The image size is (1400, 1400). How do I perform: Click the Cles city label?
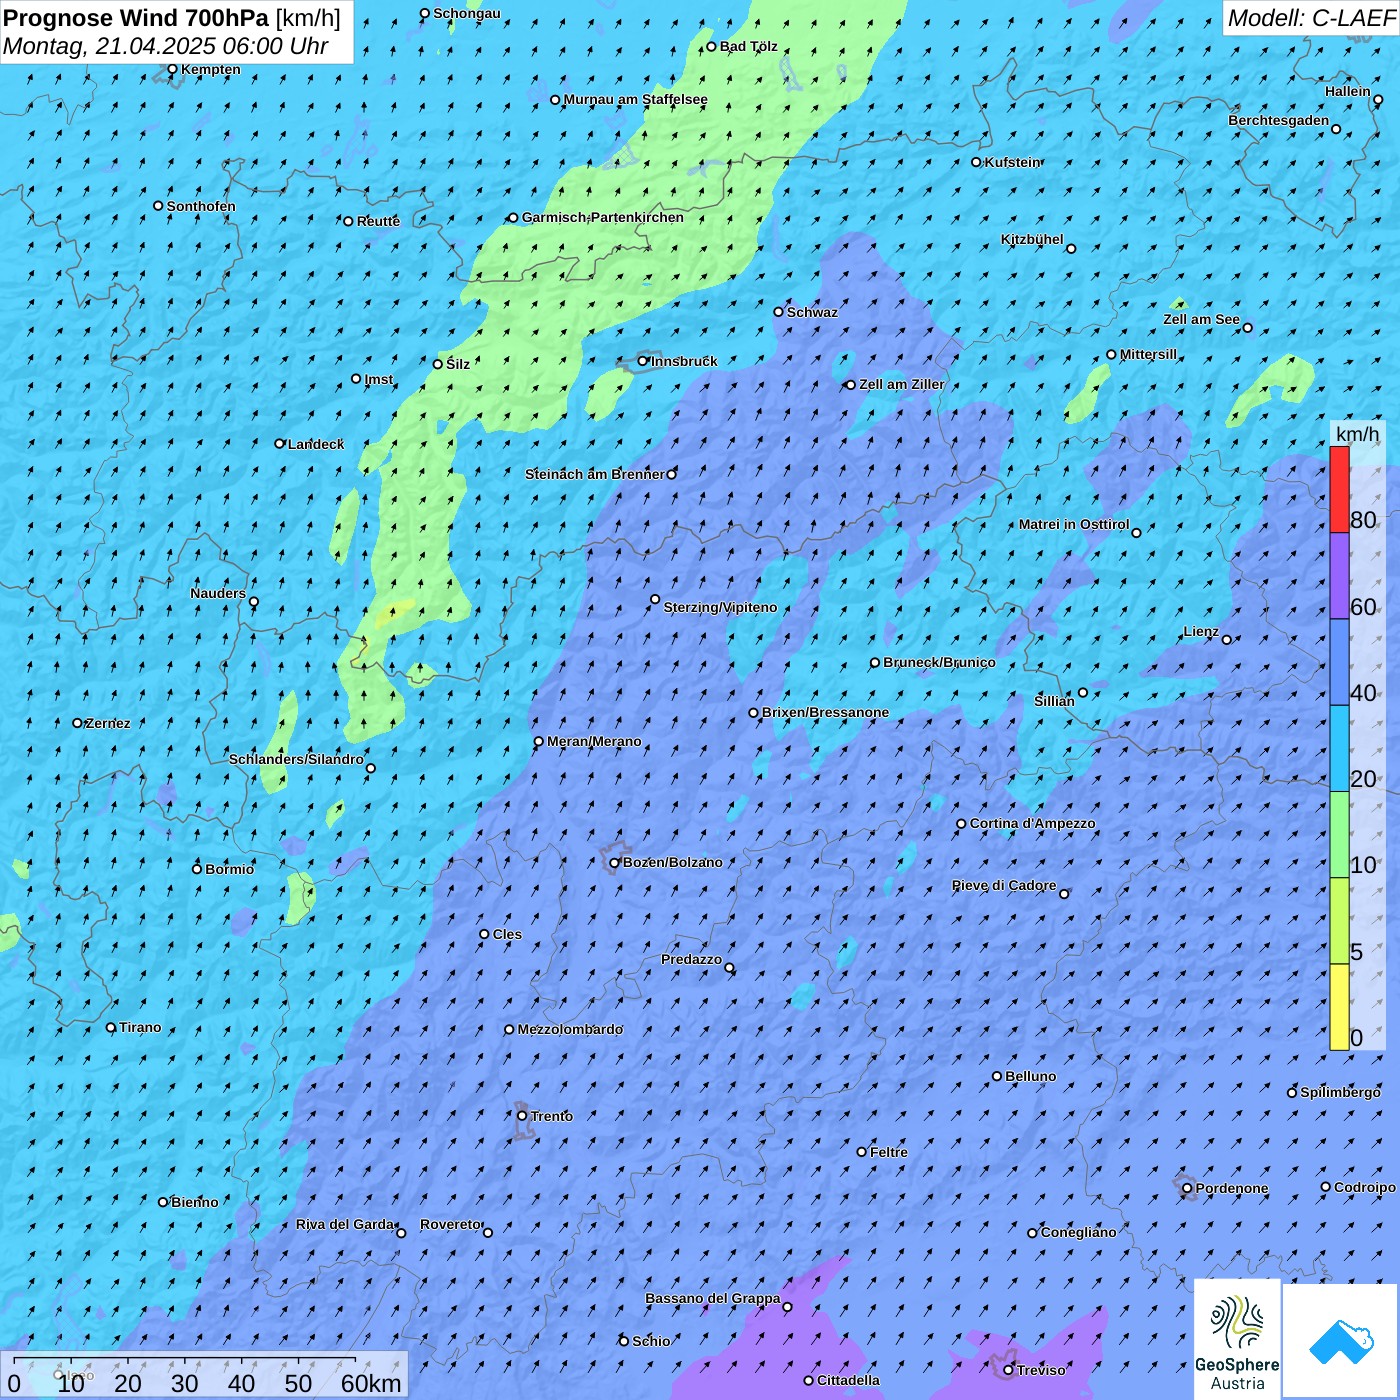(507, 934)
